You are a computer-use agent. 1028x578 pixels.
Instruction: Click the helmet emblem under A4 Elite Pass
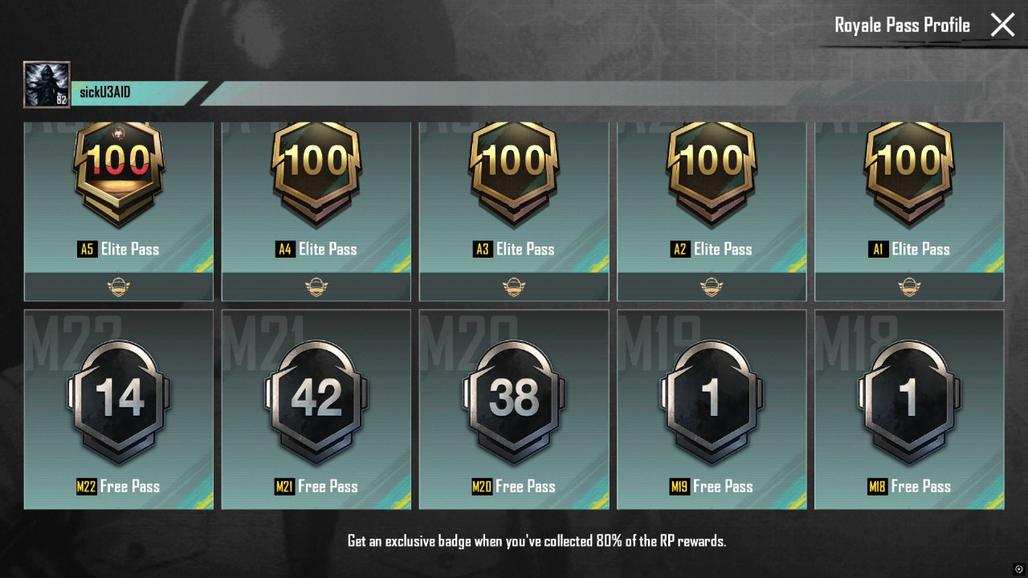click(316, 287)
